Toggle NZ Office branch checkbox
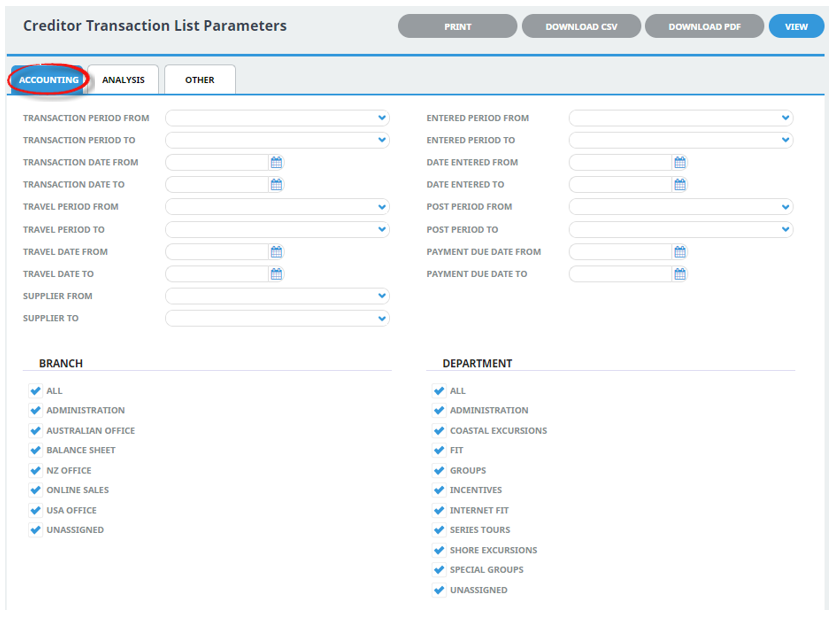The width and height of the screenshot is (836, 623). (35, 470)
